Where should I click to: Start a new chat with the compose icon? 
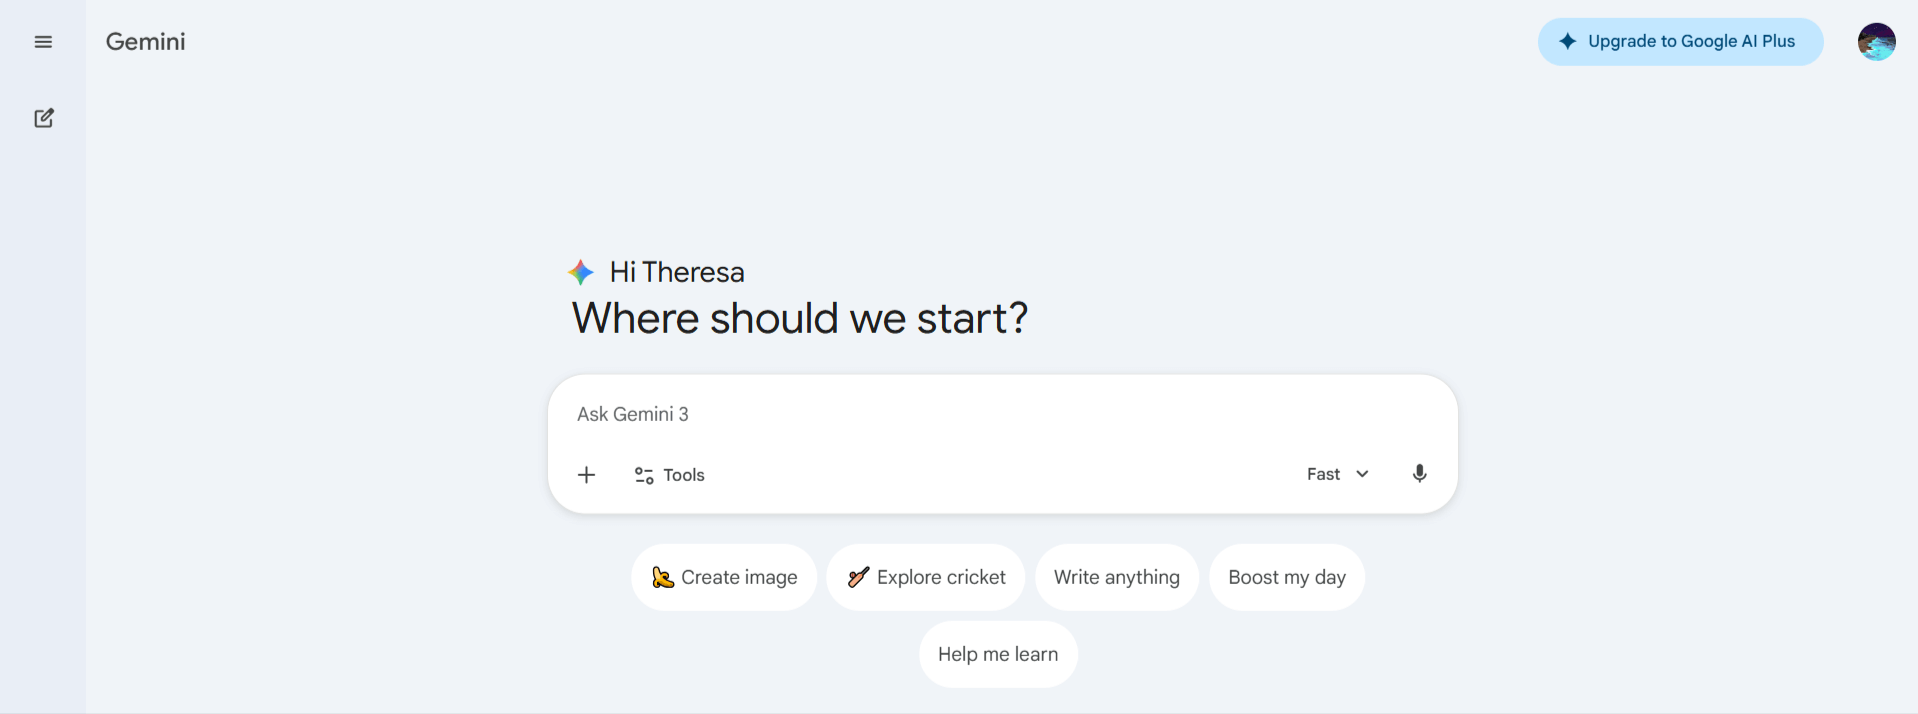pos(44,118)
